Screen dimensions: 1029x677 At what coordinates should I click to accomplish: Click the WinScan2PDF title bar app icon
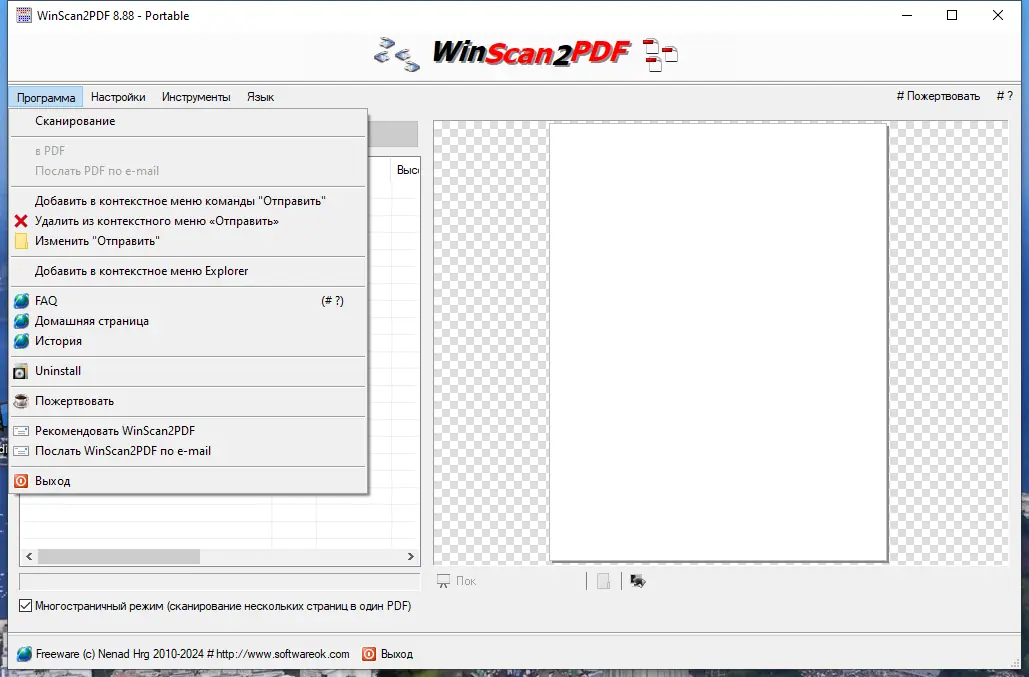[24, 15]
